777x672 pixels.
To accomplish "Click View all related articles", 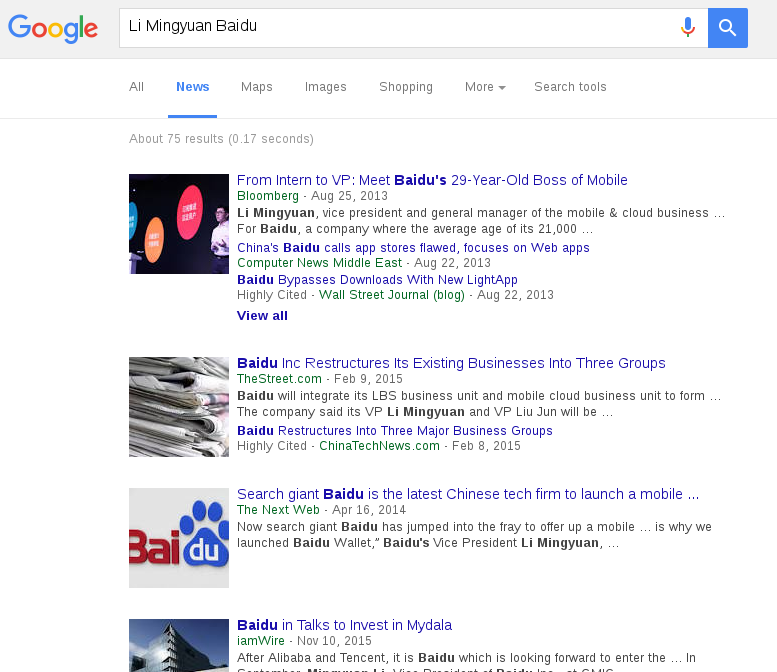I will [x=262, y=316].
